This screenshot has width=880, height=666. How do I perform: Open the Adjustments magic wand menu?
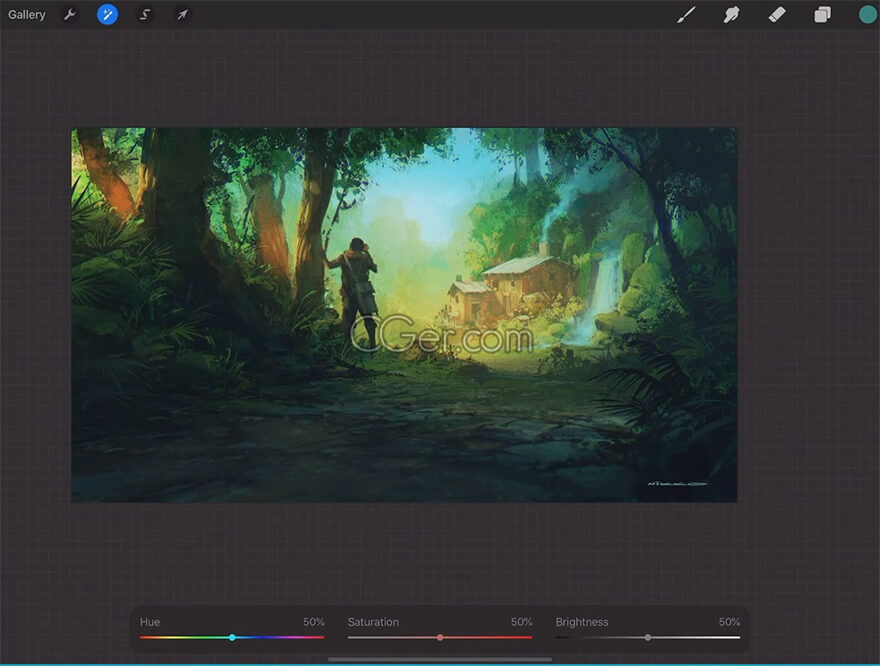[107, 15]
